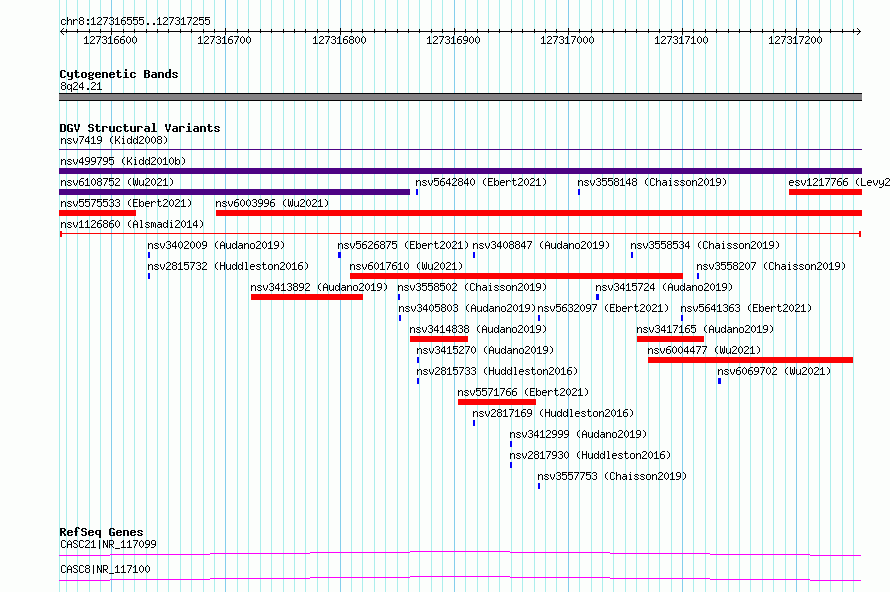Click nsv3412999 (Audano2019) label
The width and height of the screenshot is (890, 592).
(x=578, y=434)
